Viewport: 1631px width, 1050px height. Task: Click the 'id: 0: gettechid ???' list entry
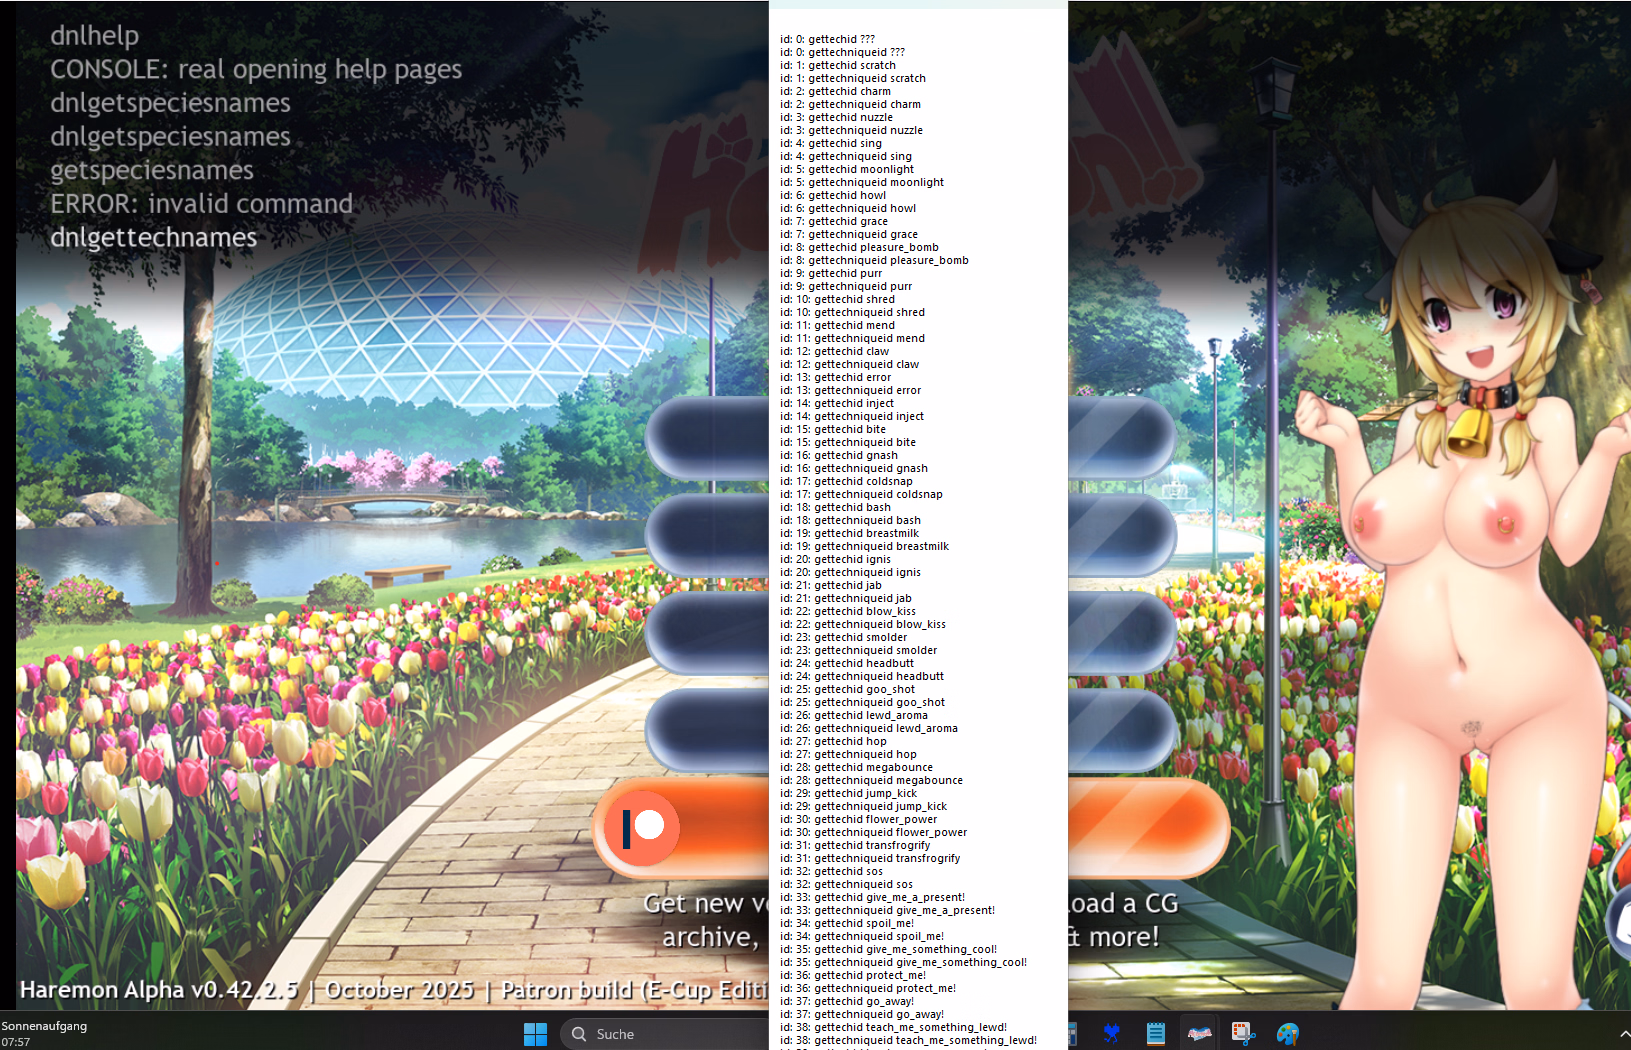(827, 39)
